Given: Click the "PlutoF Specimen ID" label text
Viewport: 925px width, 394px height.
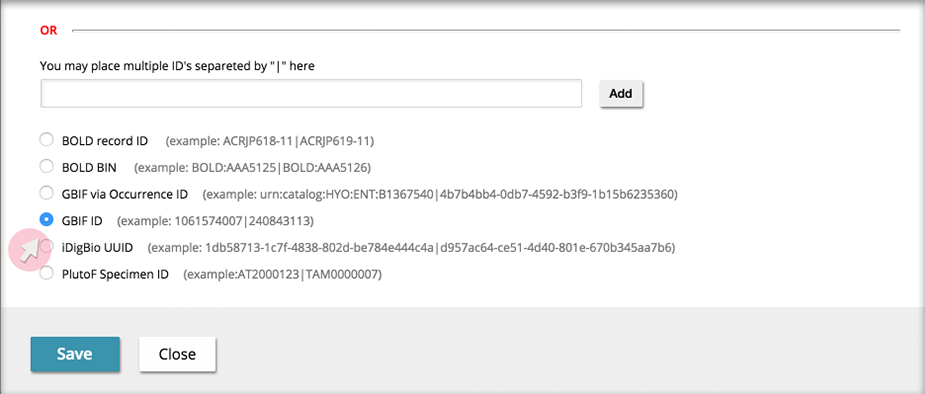Looking at the screenshot, I should (x=115, y=275).
